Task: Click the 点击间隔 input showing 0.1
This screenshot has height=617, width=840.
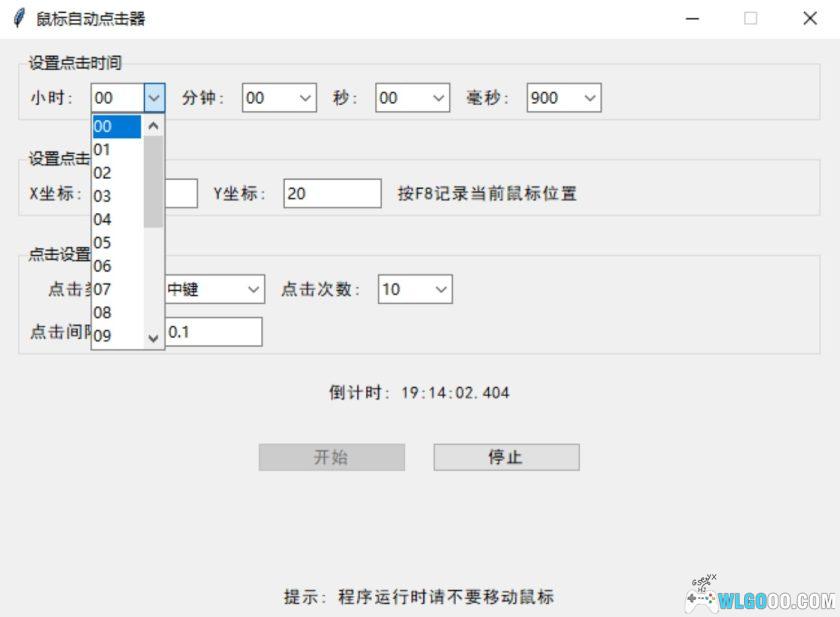Action: click(x=215, y=331)
